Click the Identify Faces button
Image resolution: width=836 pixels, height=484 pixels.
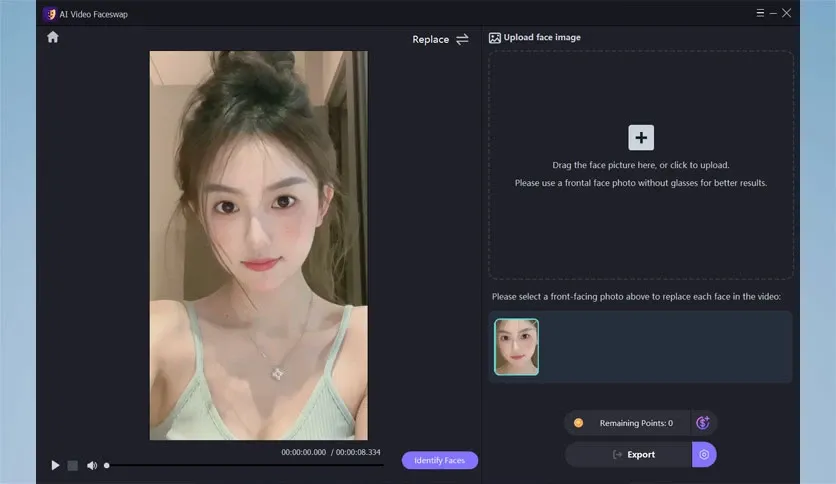coord(439,460)
